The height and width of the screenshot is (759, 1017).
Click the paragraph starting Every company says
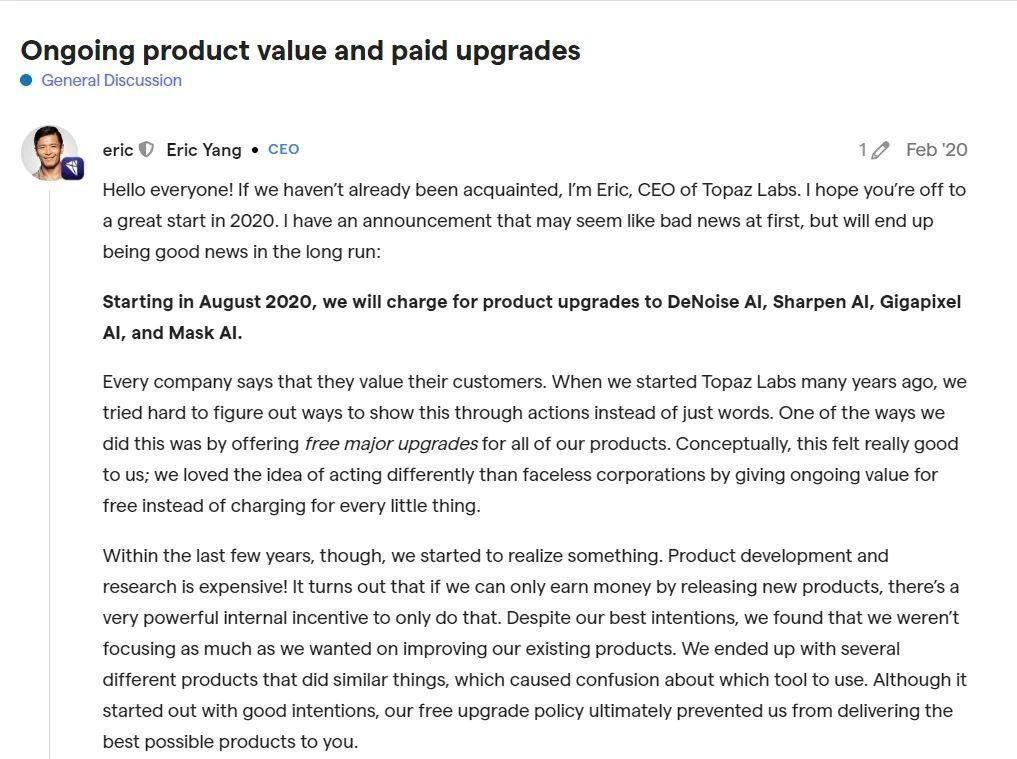coord(534,443)
